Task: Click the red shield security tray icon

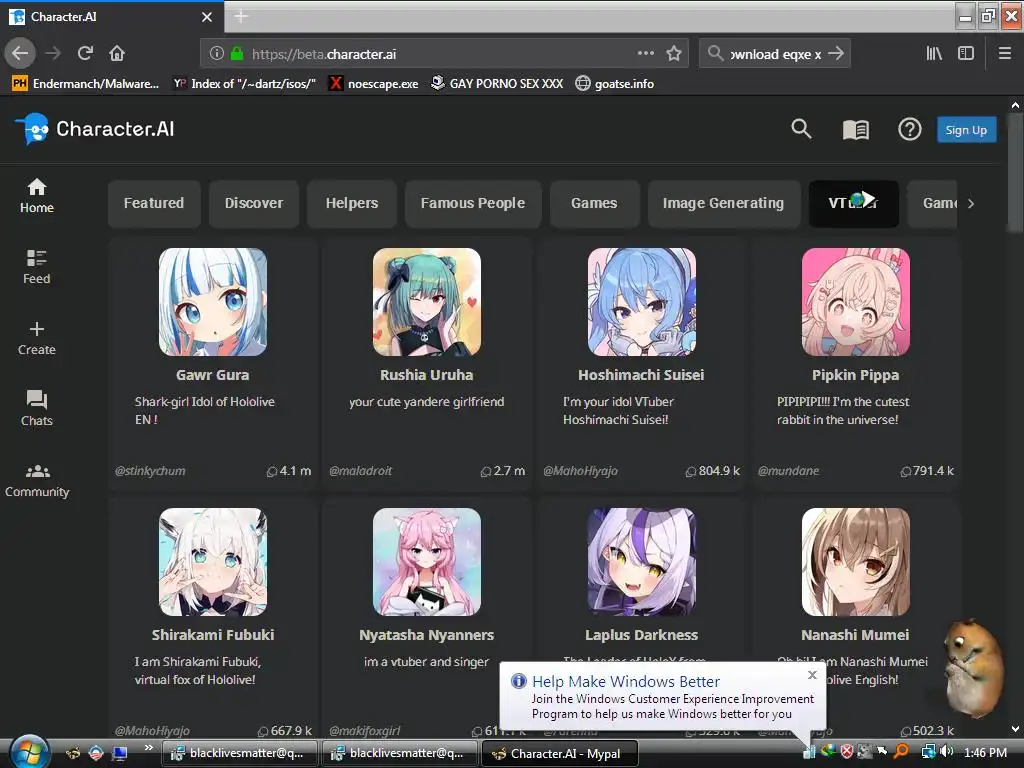Action: pyautogui.click(x=846, y=752)
